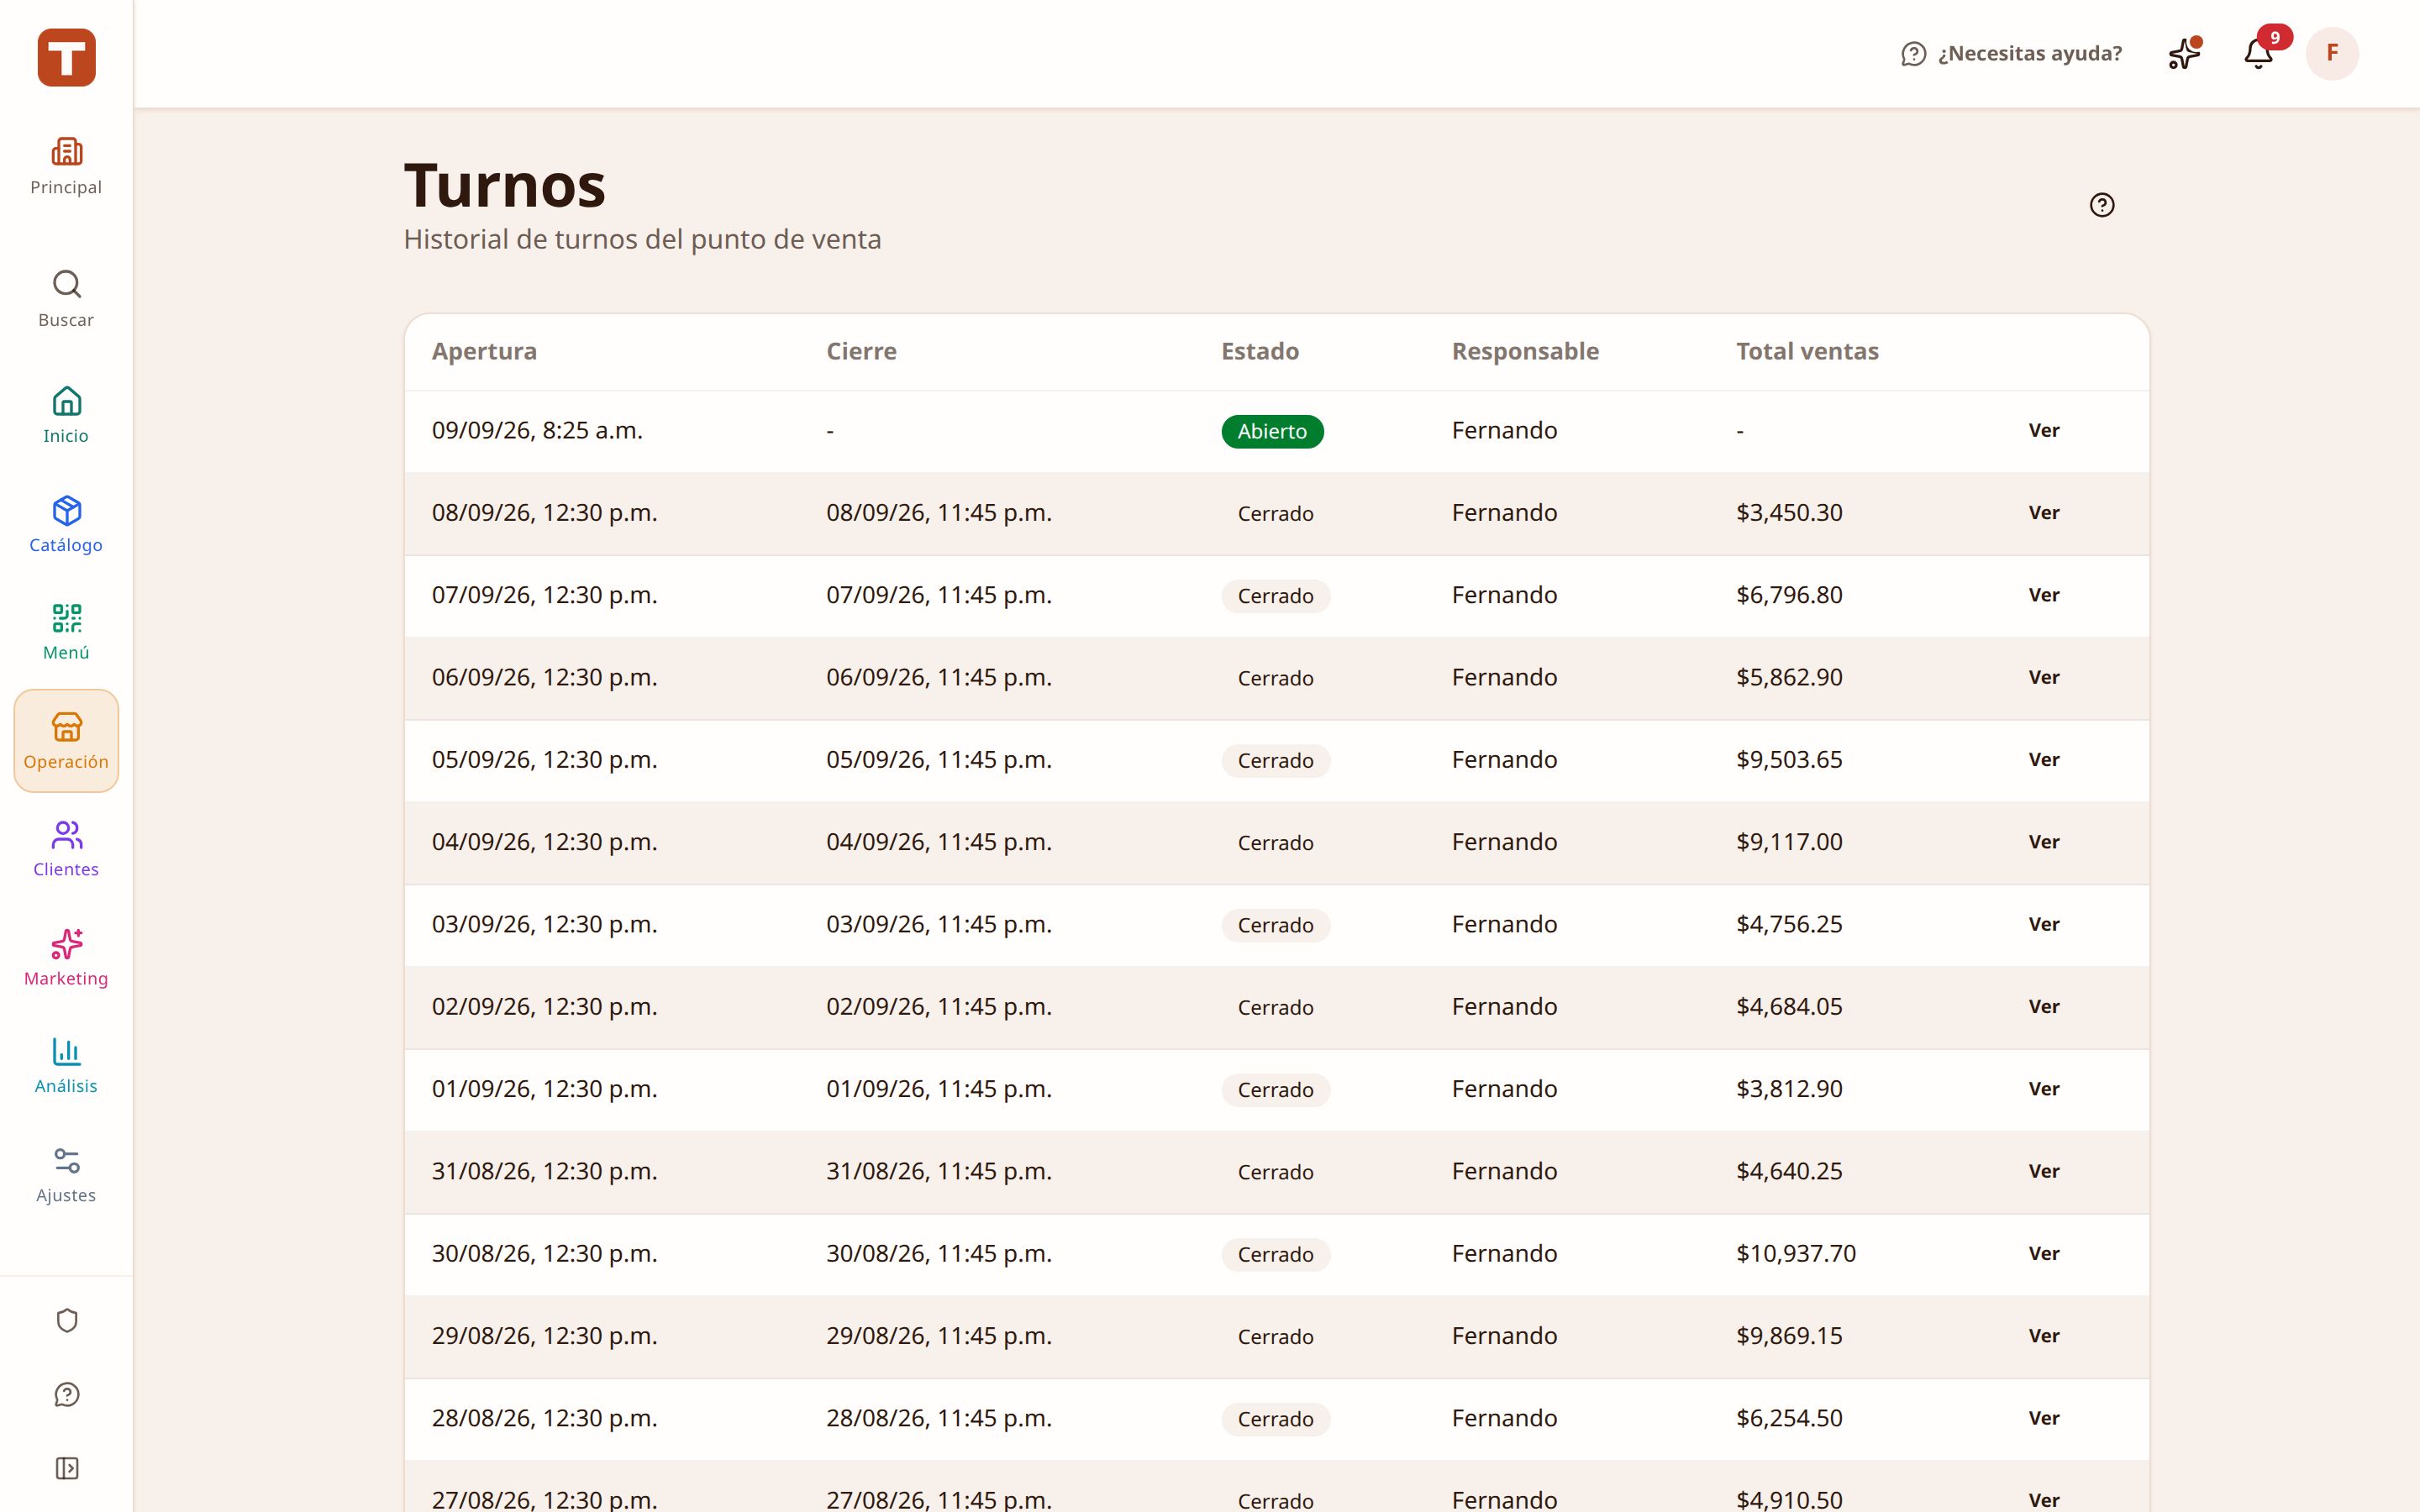Click the $4,756.25 total cell

coord(1789,924)
